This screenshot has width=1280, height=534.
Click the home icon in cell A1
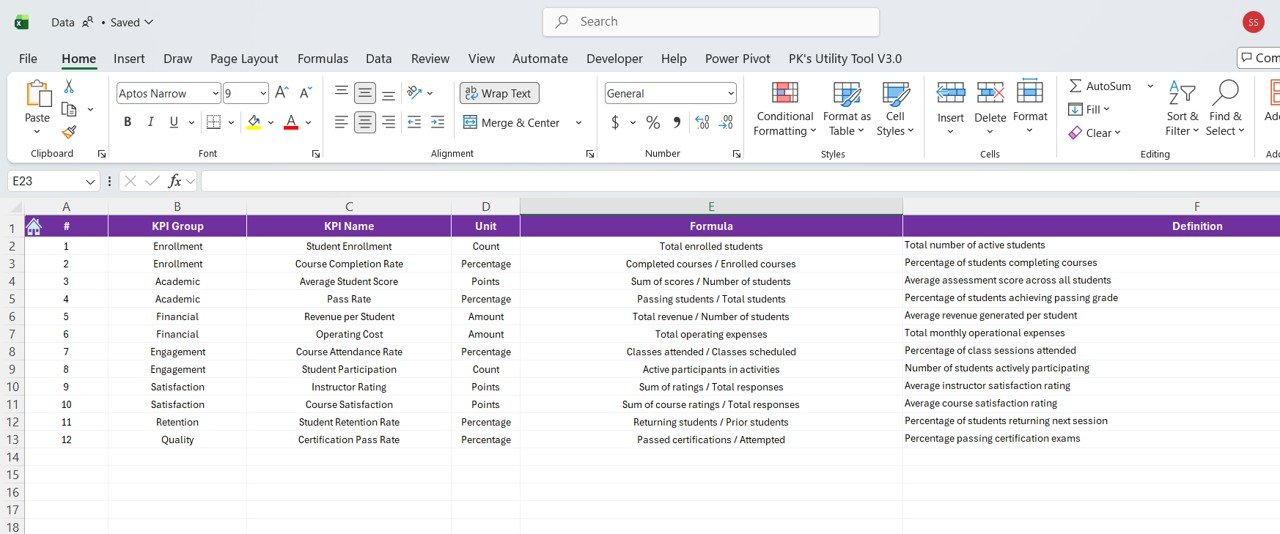[33, 226]
